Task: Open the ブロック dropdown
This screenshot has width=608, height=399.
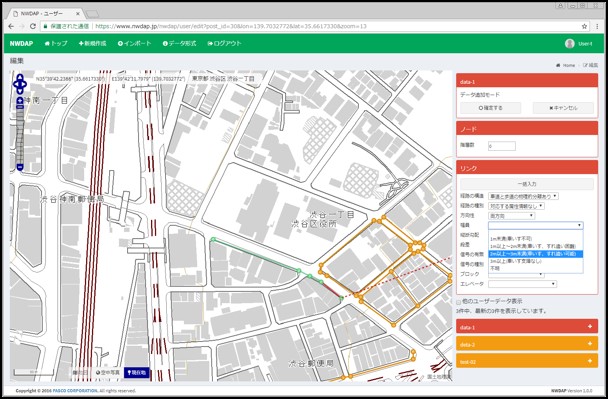Action: click(516, 275)
